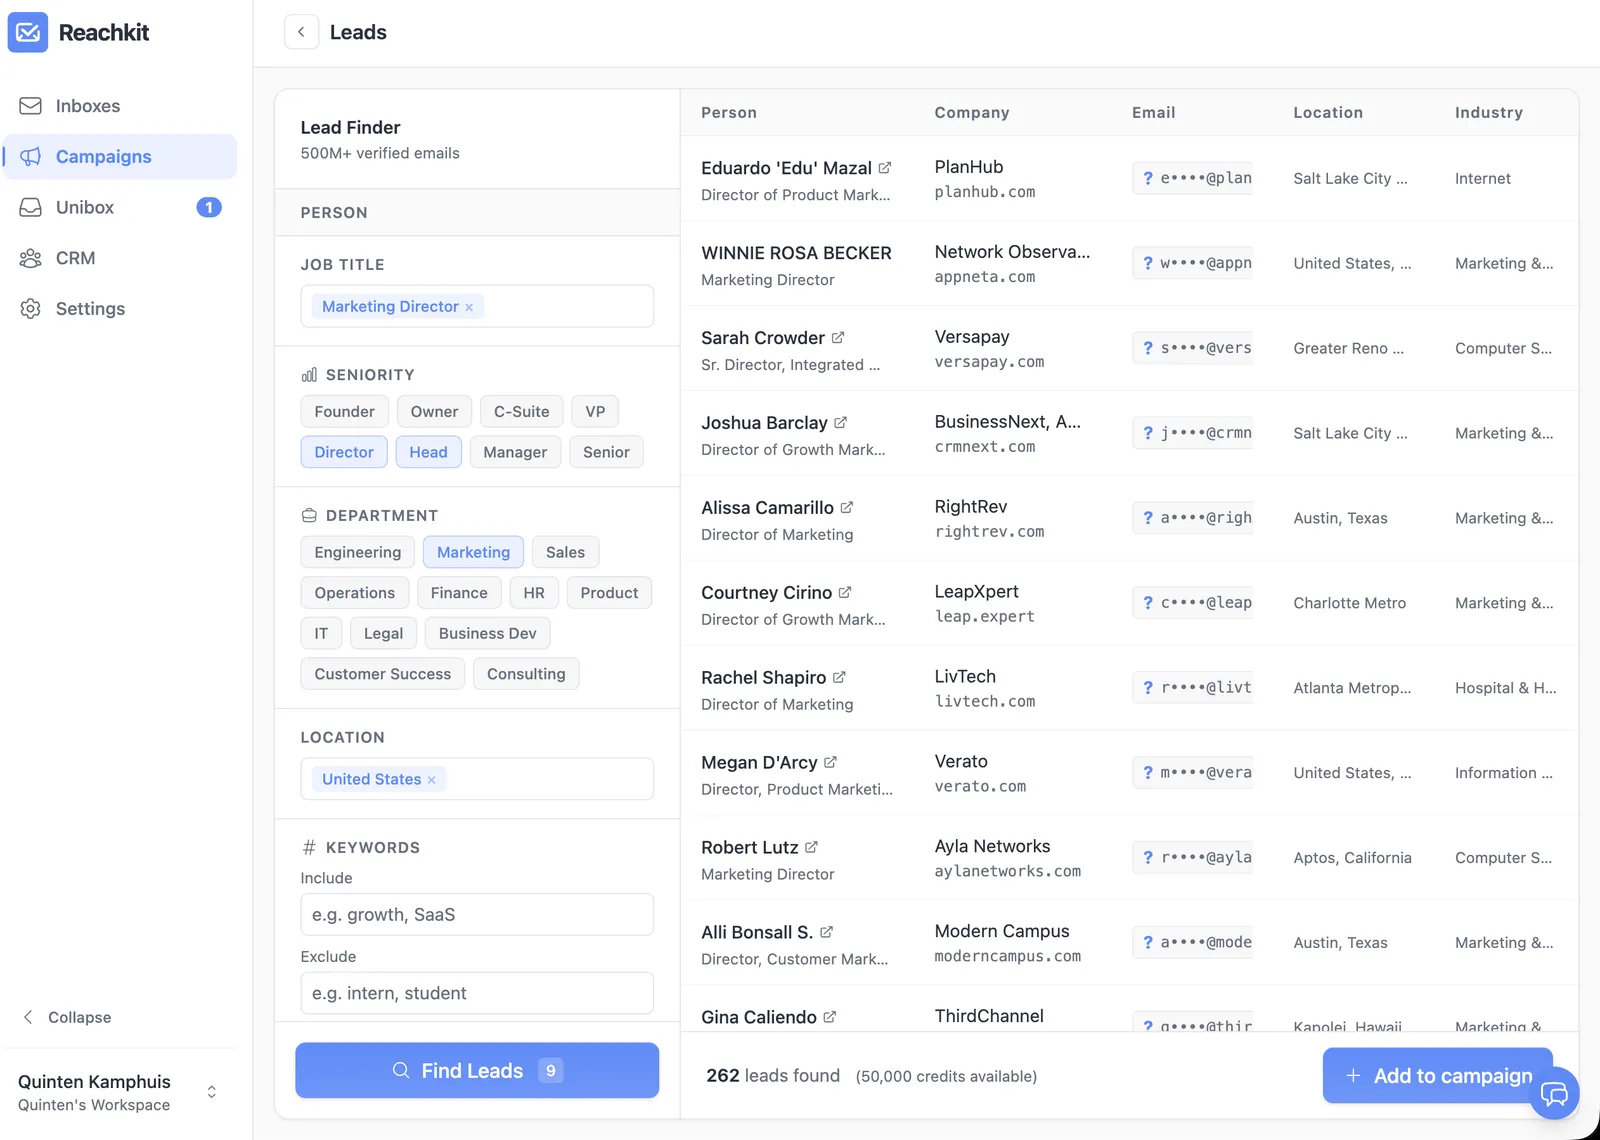
Task: Toggle the Legal department filter
Action: 383,633
